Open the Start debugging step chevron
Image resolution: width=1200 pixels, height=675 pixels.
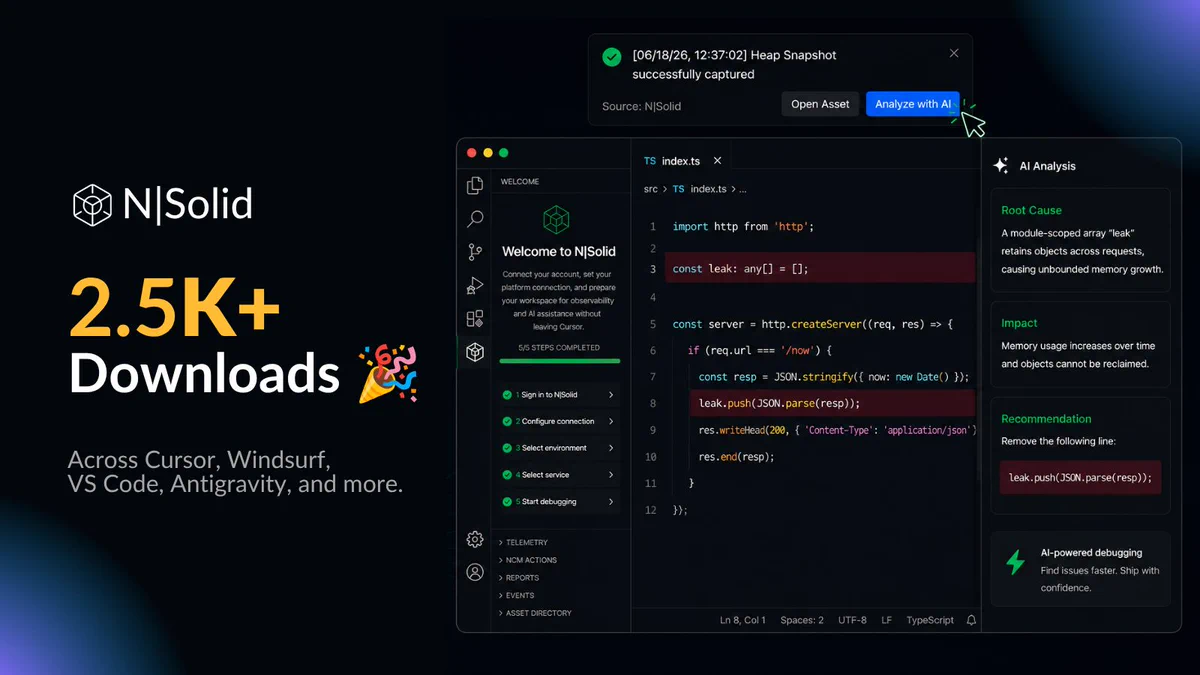(x=611, y=502)
